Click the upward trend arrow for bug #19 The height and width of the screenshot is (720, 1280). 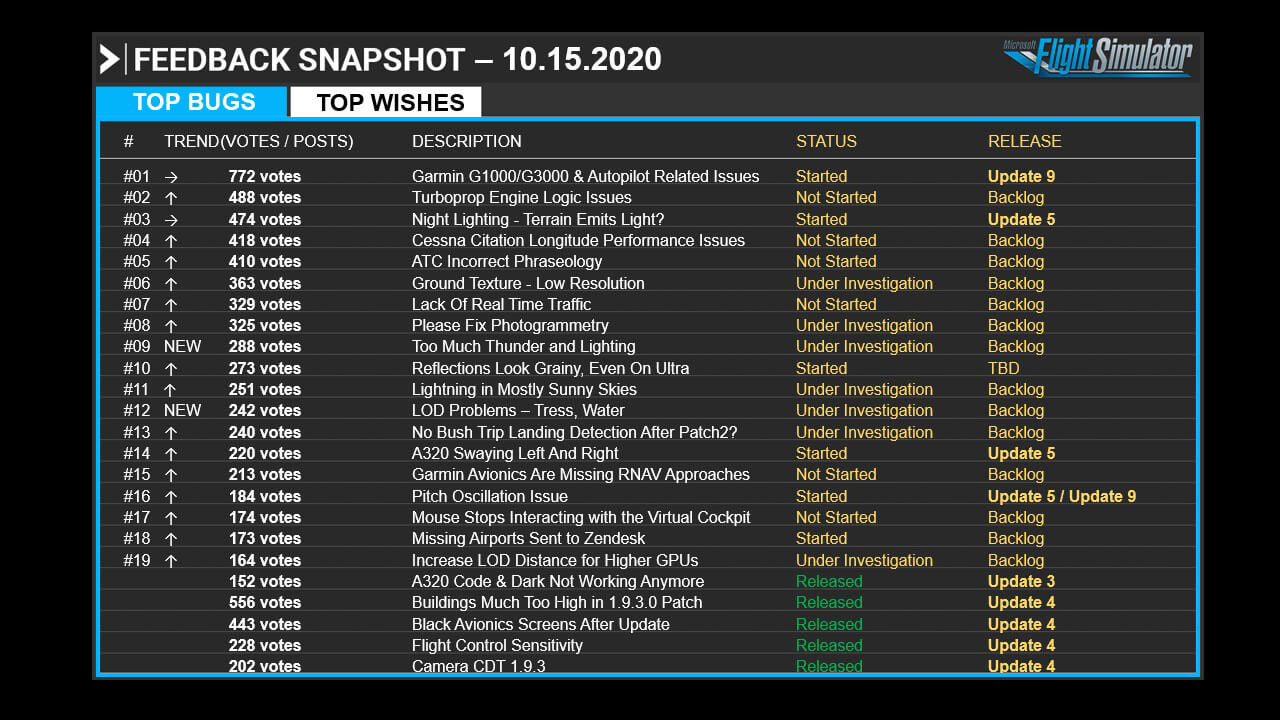(171, 561)
